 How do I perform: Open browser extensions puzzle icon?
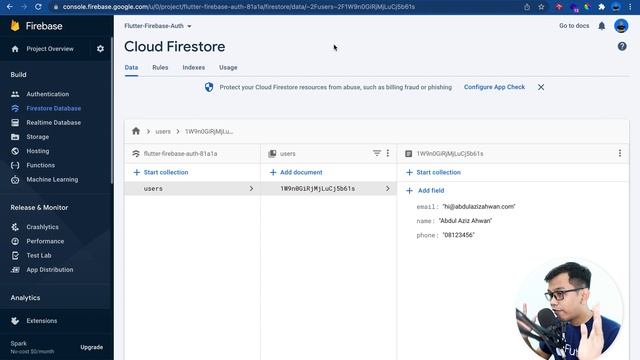601,7
